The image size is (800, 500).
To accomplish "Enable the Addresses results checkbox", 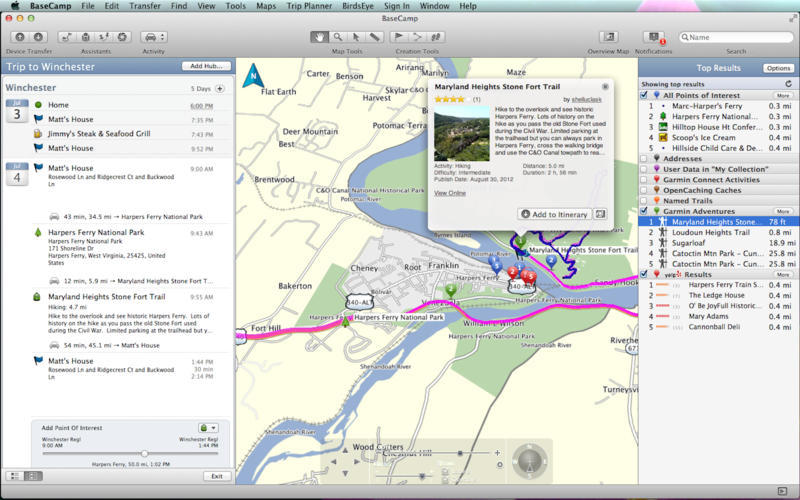I will coord(646,158).
